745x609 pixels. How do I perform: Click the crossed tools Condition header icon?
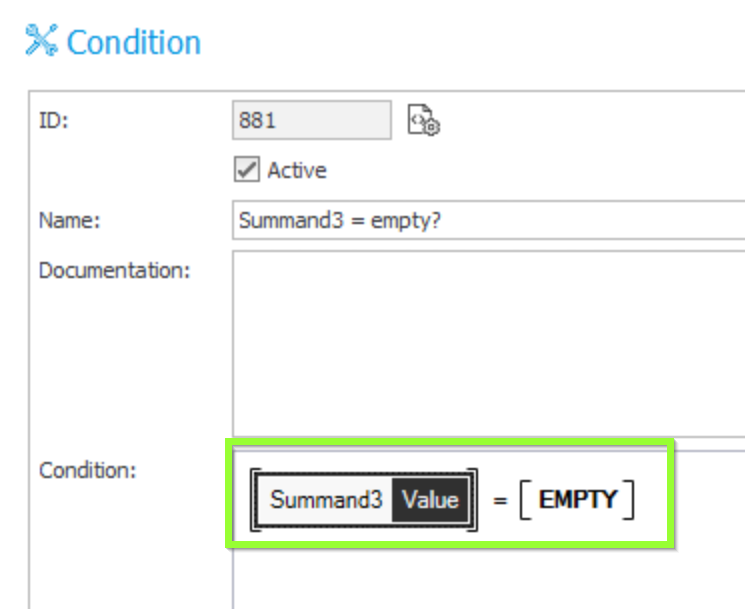point(42,40)
